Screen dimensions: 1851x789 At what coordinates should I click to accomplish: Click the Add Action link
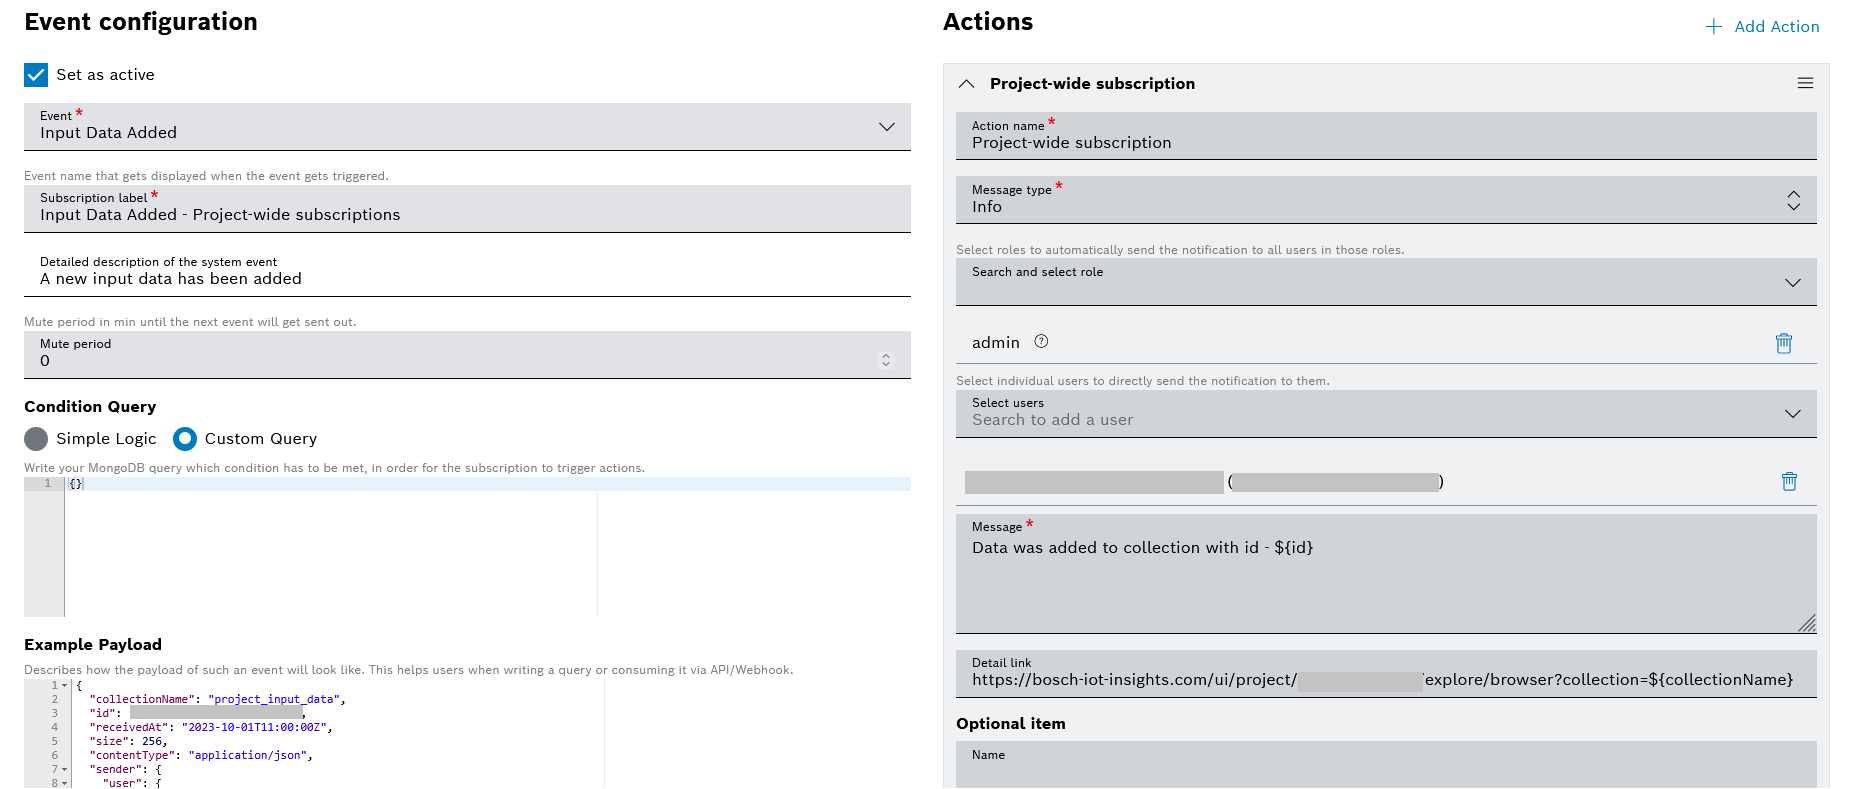click(x=1776, y=27)
